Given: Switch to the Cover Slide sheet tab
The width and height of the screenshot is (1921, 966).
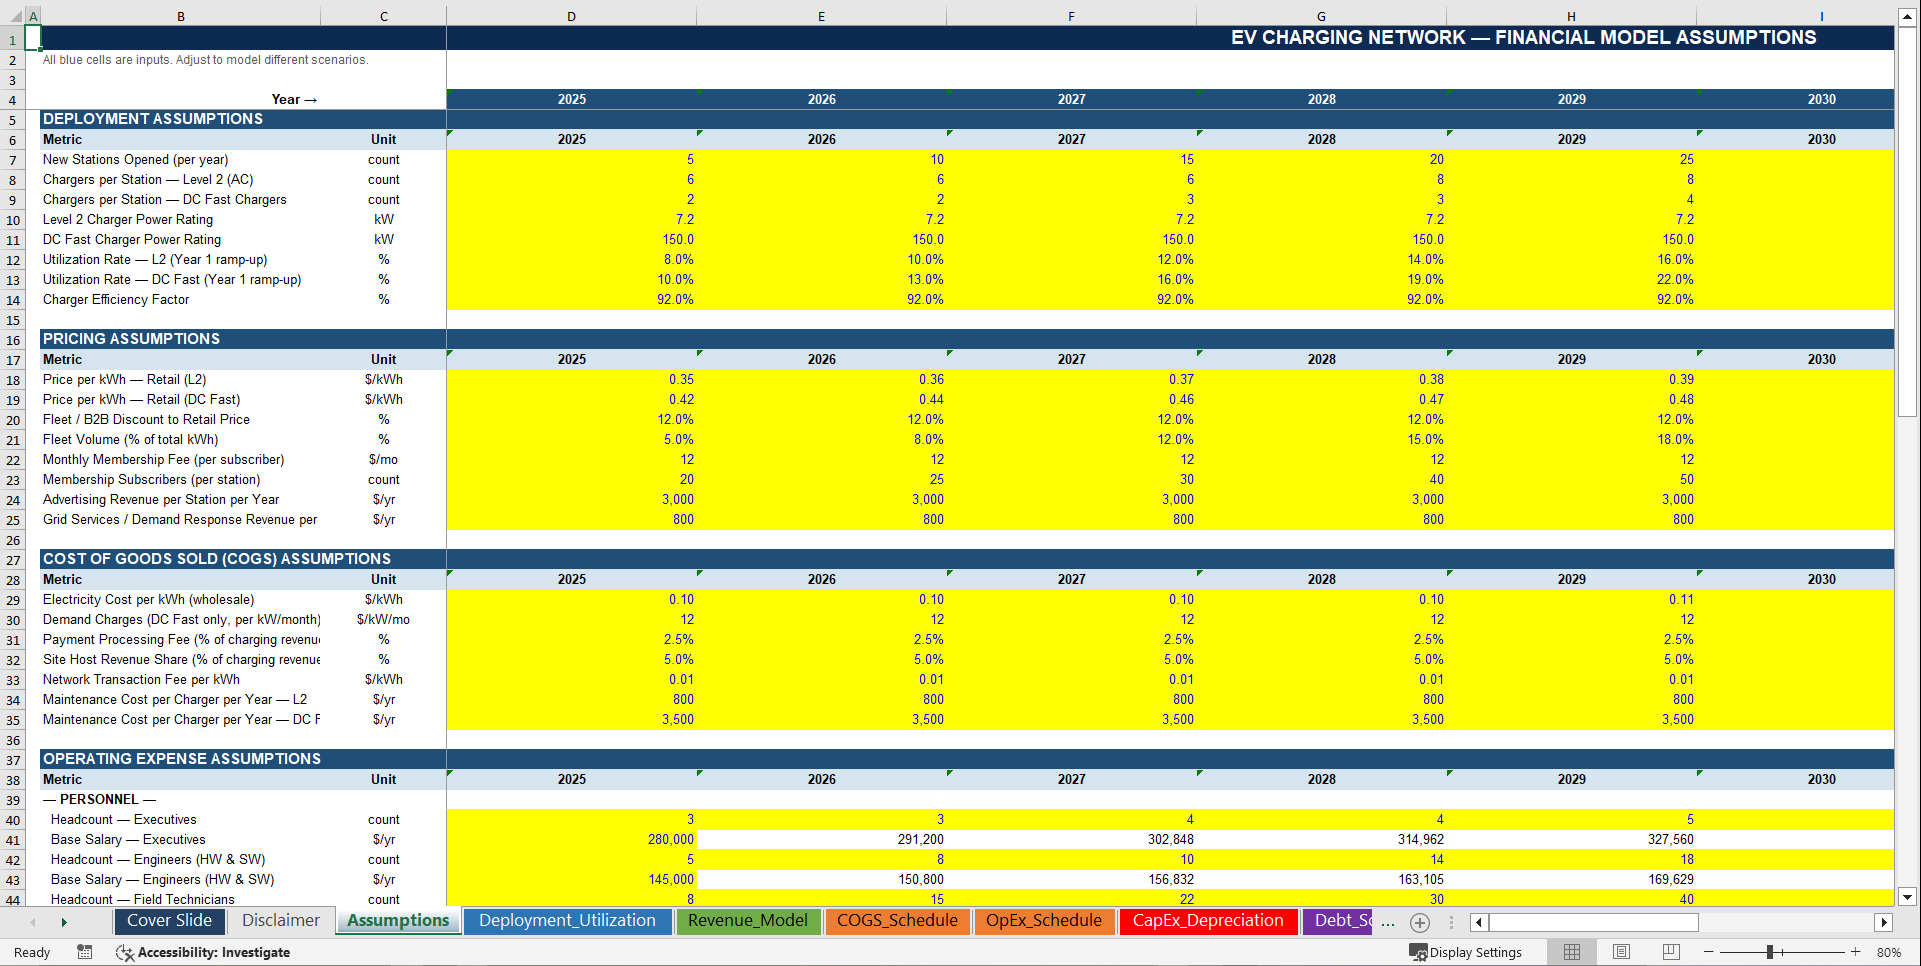Looking at the screenshot, I should [x=169, y=921].
